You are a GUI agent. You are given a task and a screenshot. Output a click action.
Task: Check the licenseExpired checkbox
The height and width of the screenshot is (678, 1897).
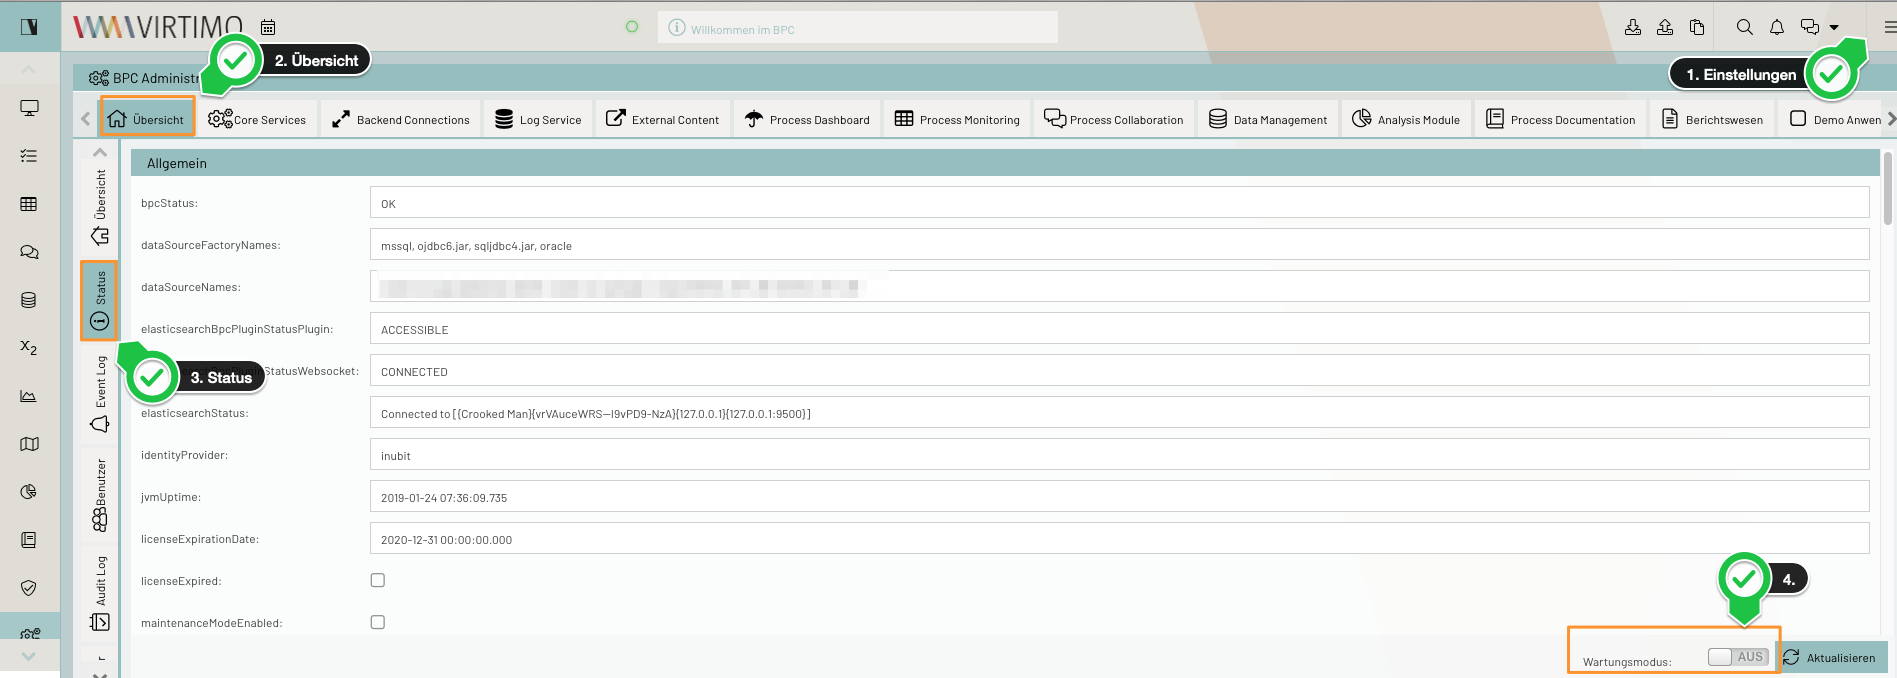[378, 580]
